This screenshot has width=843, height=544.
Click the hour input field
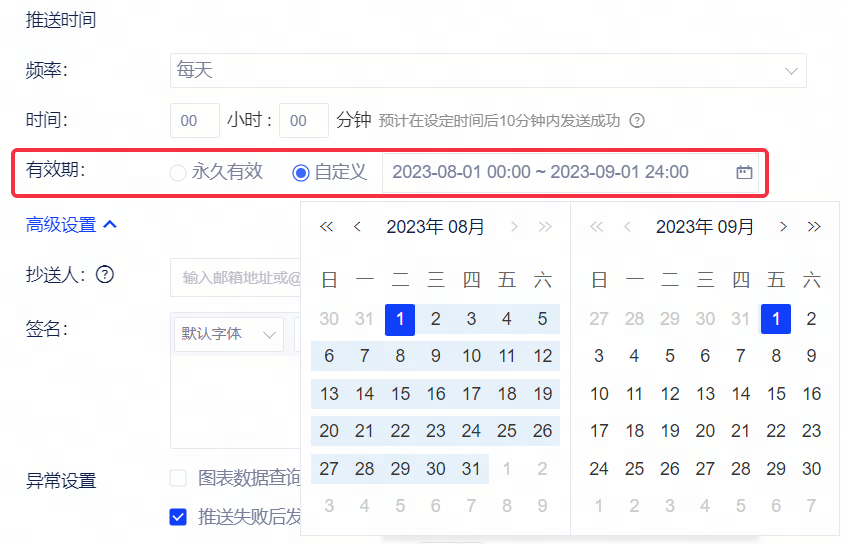(195, 121)
